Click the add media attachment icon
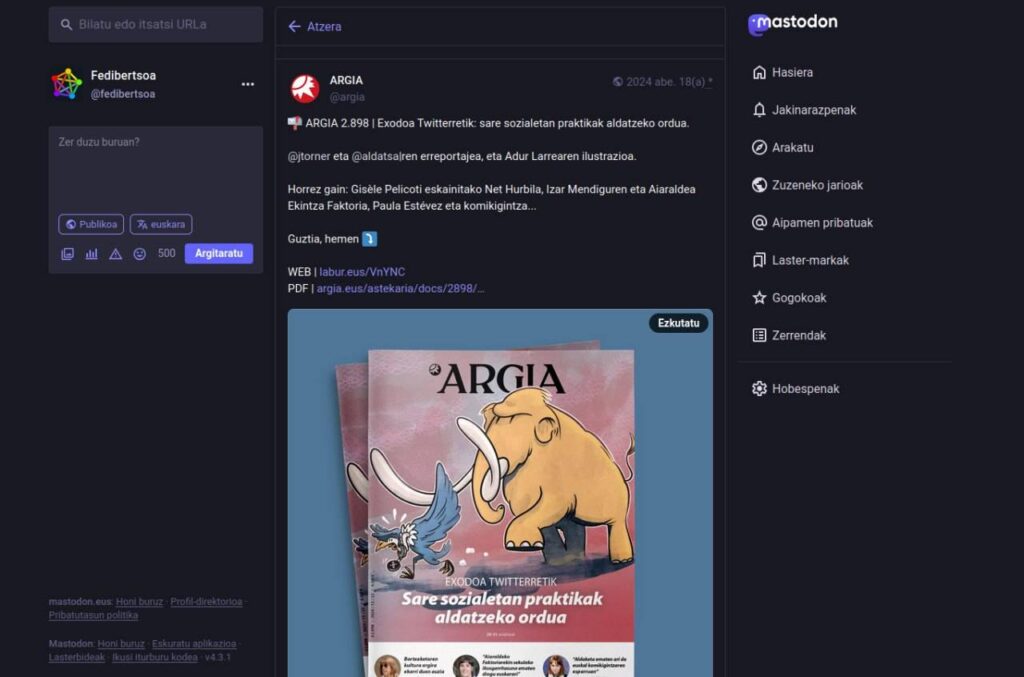 [67, 254]
